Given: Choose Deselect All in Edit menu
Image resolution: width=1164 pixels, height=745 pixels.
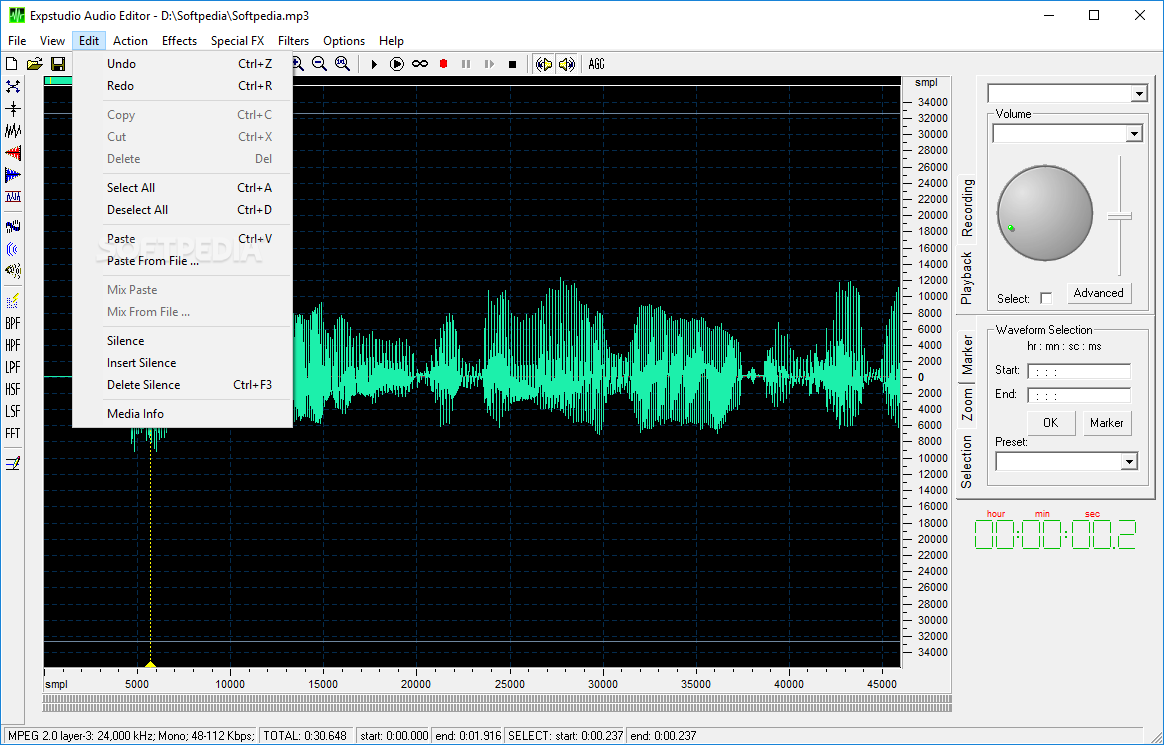Looking at the screenshot, I should 182,210.
